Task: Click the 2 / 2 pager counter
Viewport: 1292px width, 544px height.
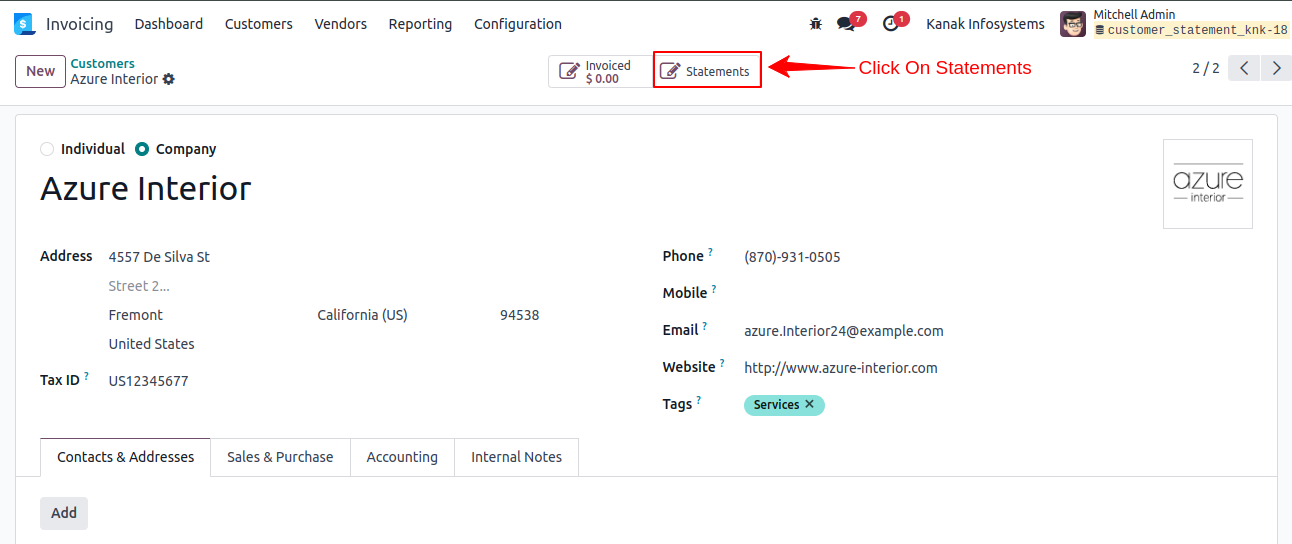Action: (1206, 68)
